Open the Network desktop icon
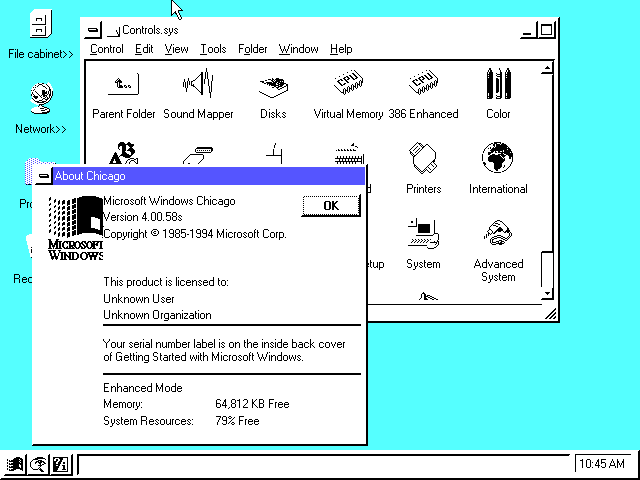This screenshot has width=640, height=480. 41,98
